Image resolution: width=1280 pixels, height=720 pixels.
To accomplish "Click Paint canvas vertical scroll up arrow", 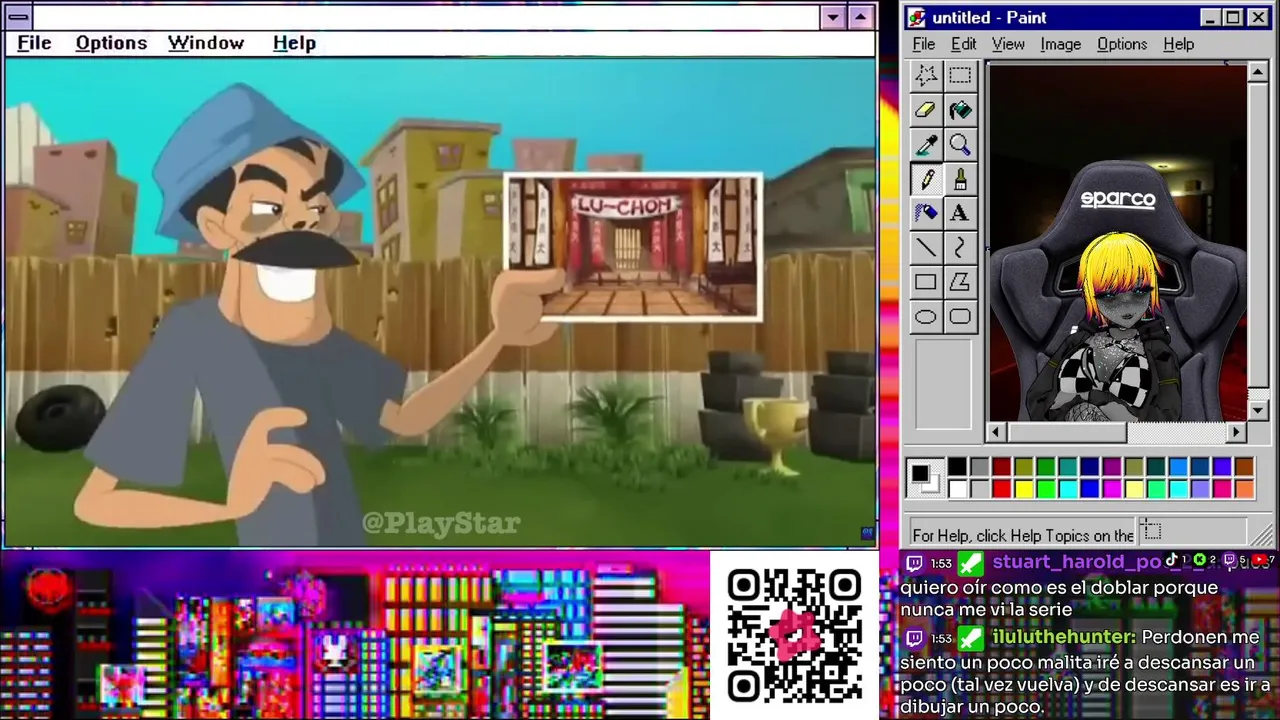I will [1258, 72].
